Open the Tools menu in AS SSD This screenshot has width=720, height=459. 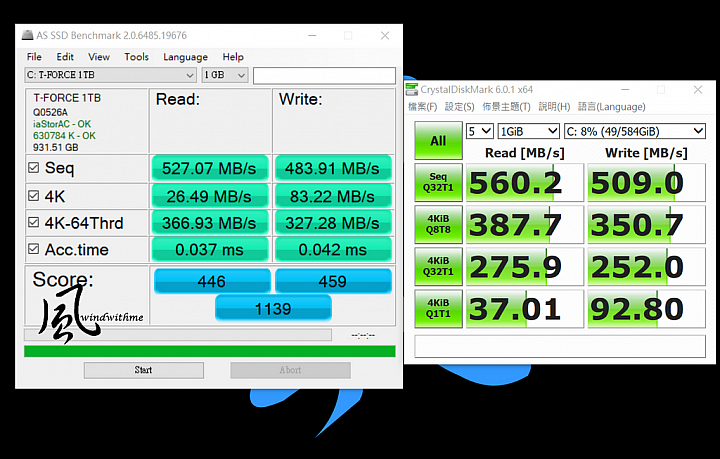coord(136,57)
